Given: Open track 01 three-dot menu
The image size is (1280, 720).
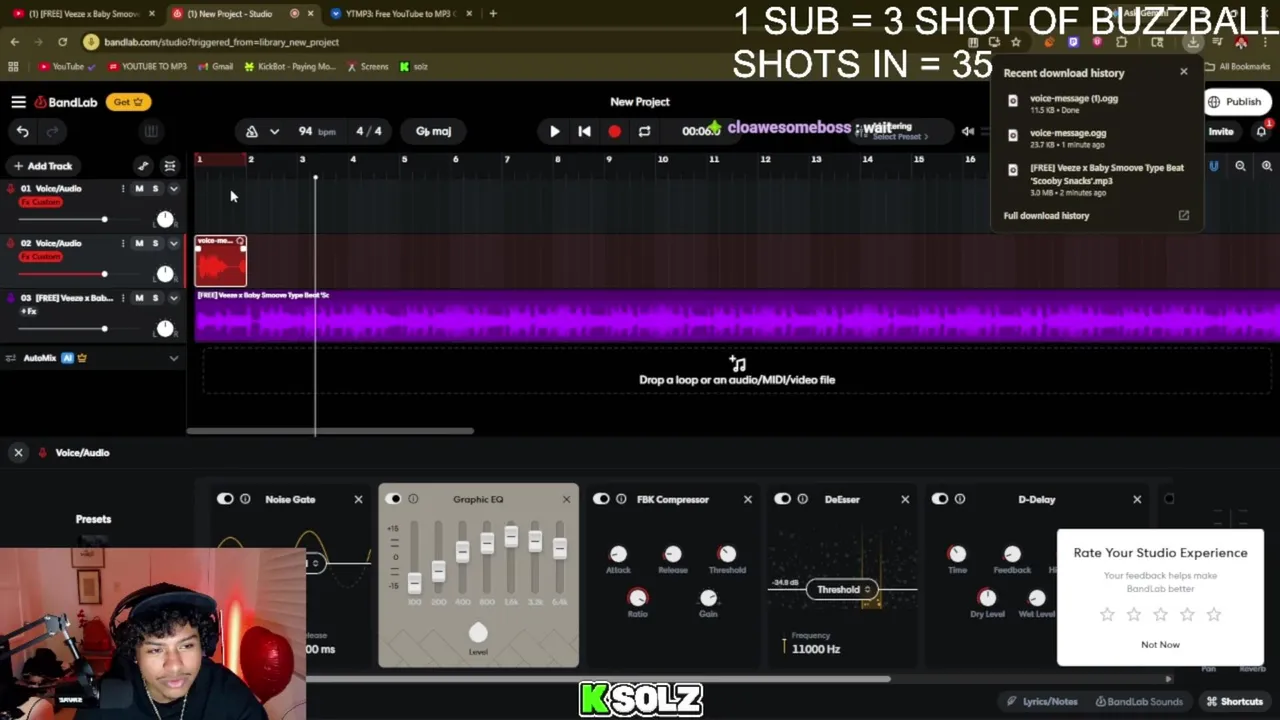Looking at the screenshot, I should tap(123, 189).
